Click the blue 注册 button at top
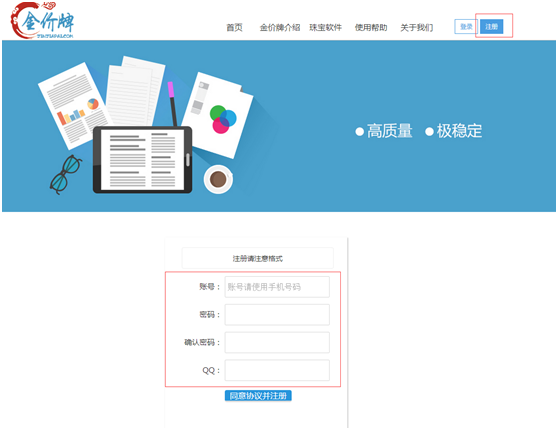Viewport: 558px width, 430px height. (491, 27)
